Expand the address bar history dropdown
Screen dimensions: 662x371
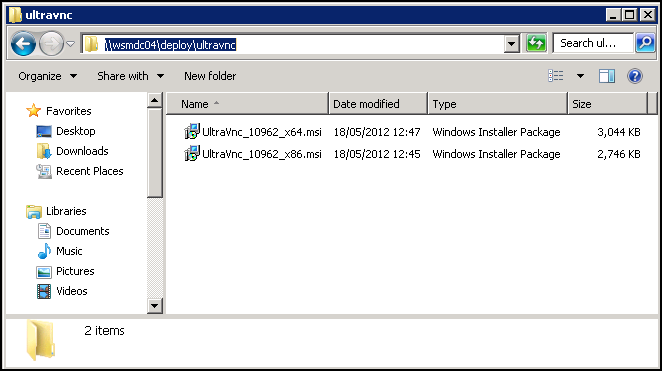pos(511,44)
